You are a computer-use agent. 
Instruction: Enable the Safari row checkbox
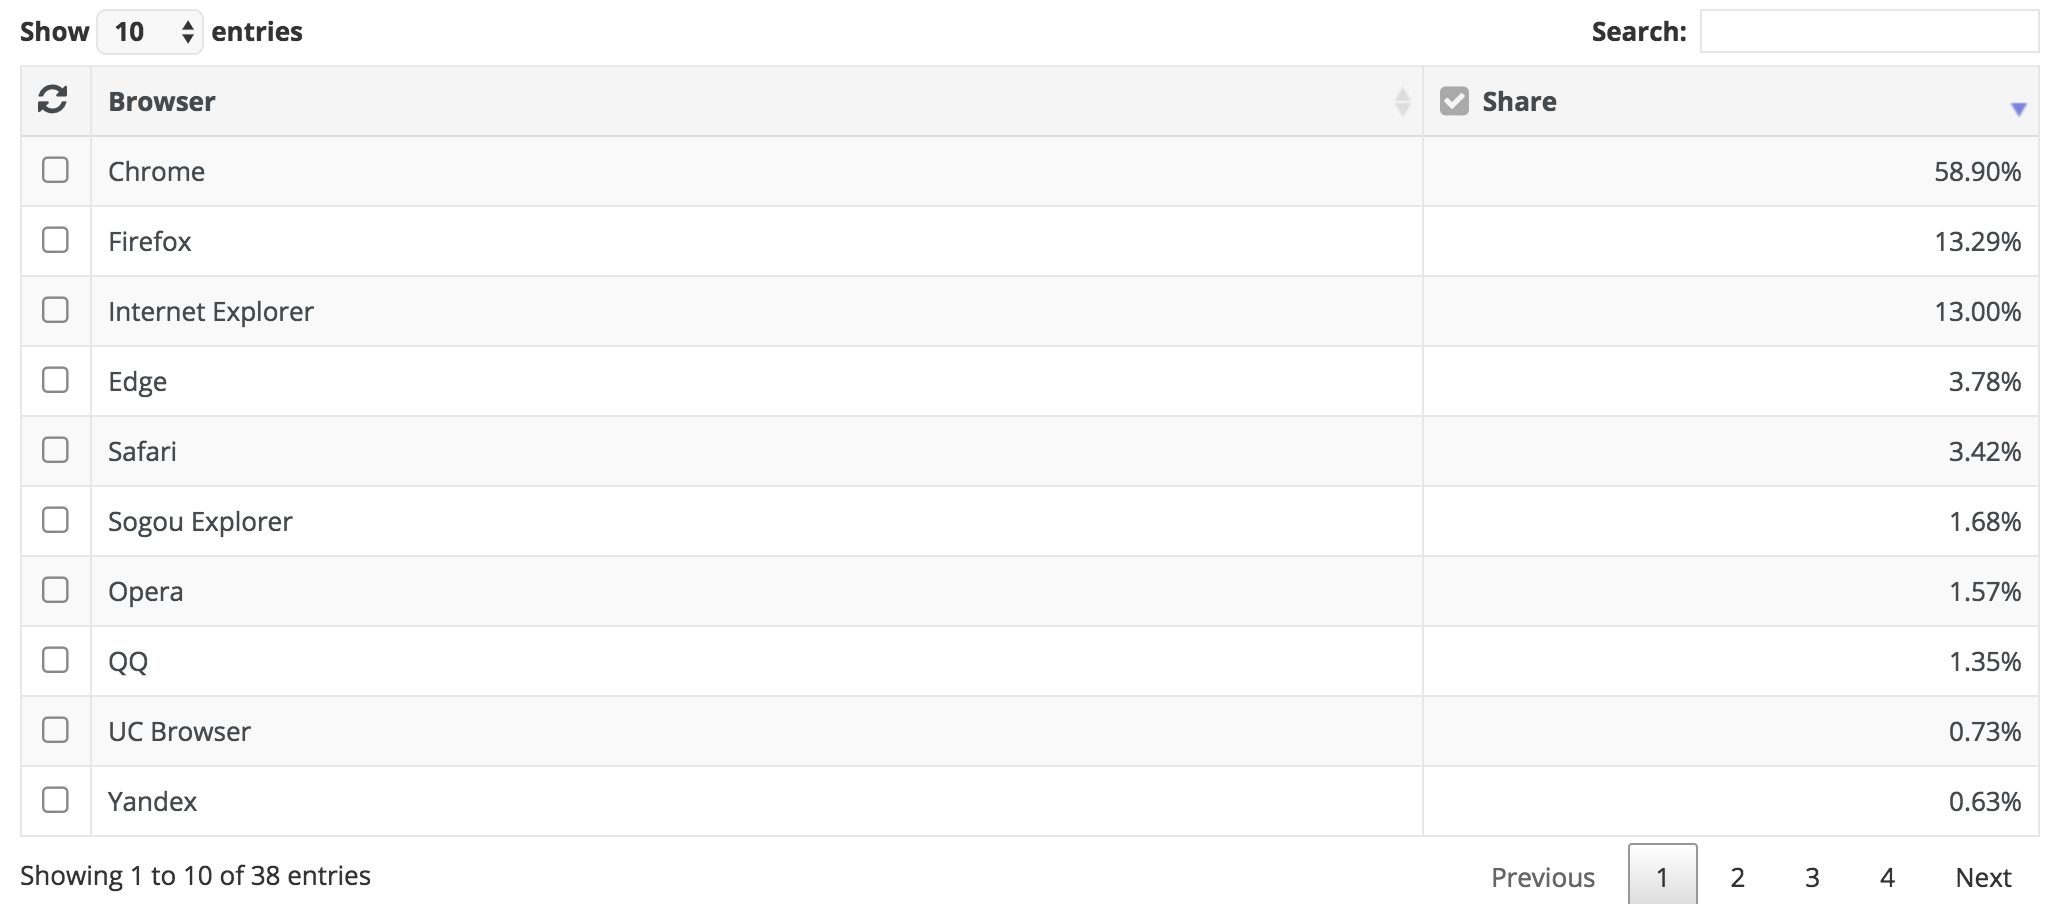click(x=55, y=450)
